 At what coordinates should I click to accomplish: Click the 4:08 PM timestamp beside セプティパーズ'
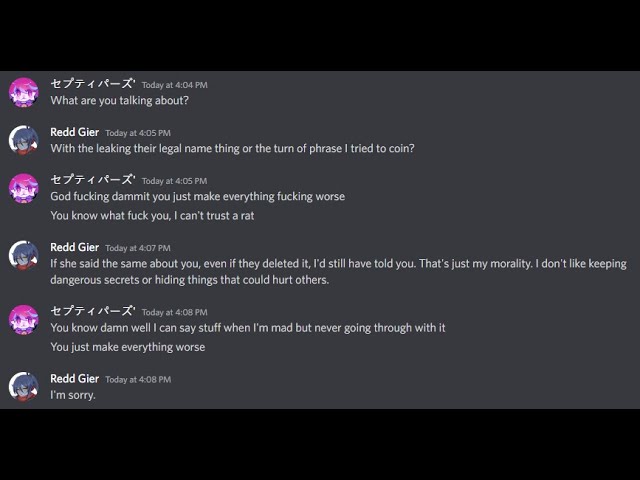(x=174, y=312)
